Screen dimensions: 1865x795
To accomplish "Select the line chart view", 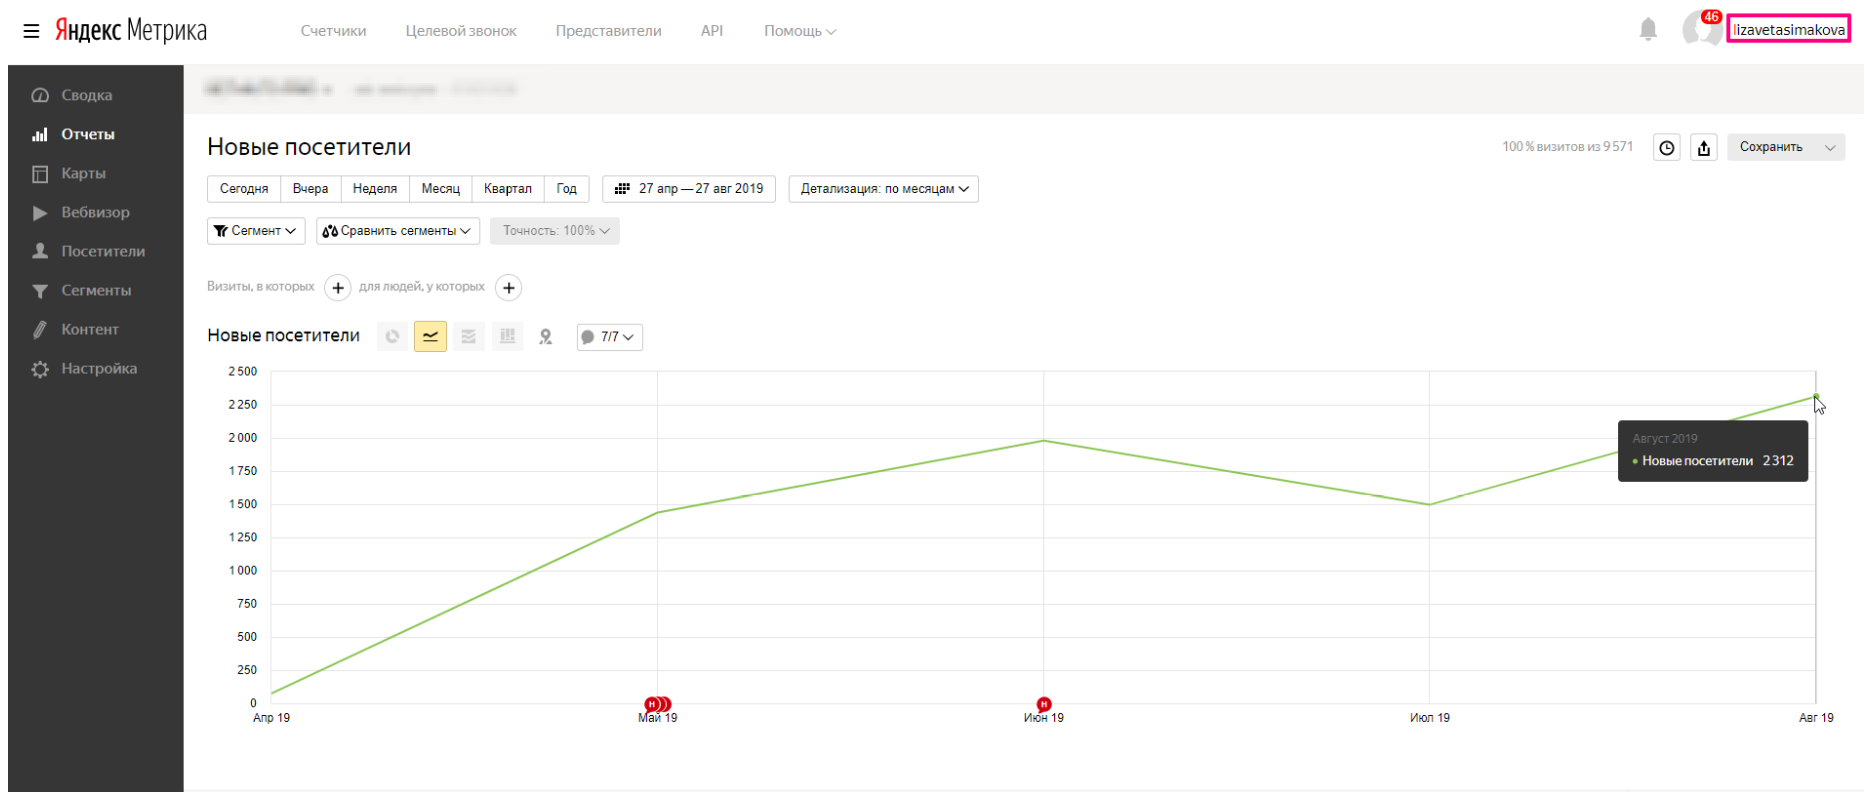I will [x=430, y=337].
